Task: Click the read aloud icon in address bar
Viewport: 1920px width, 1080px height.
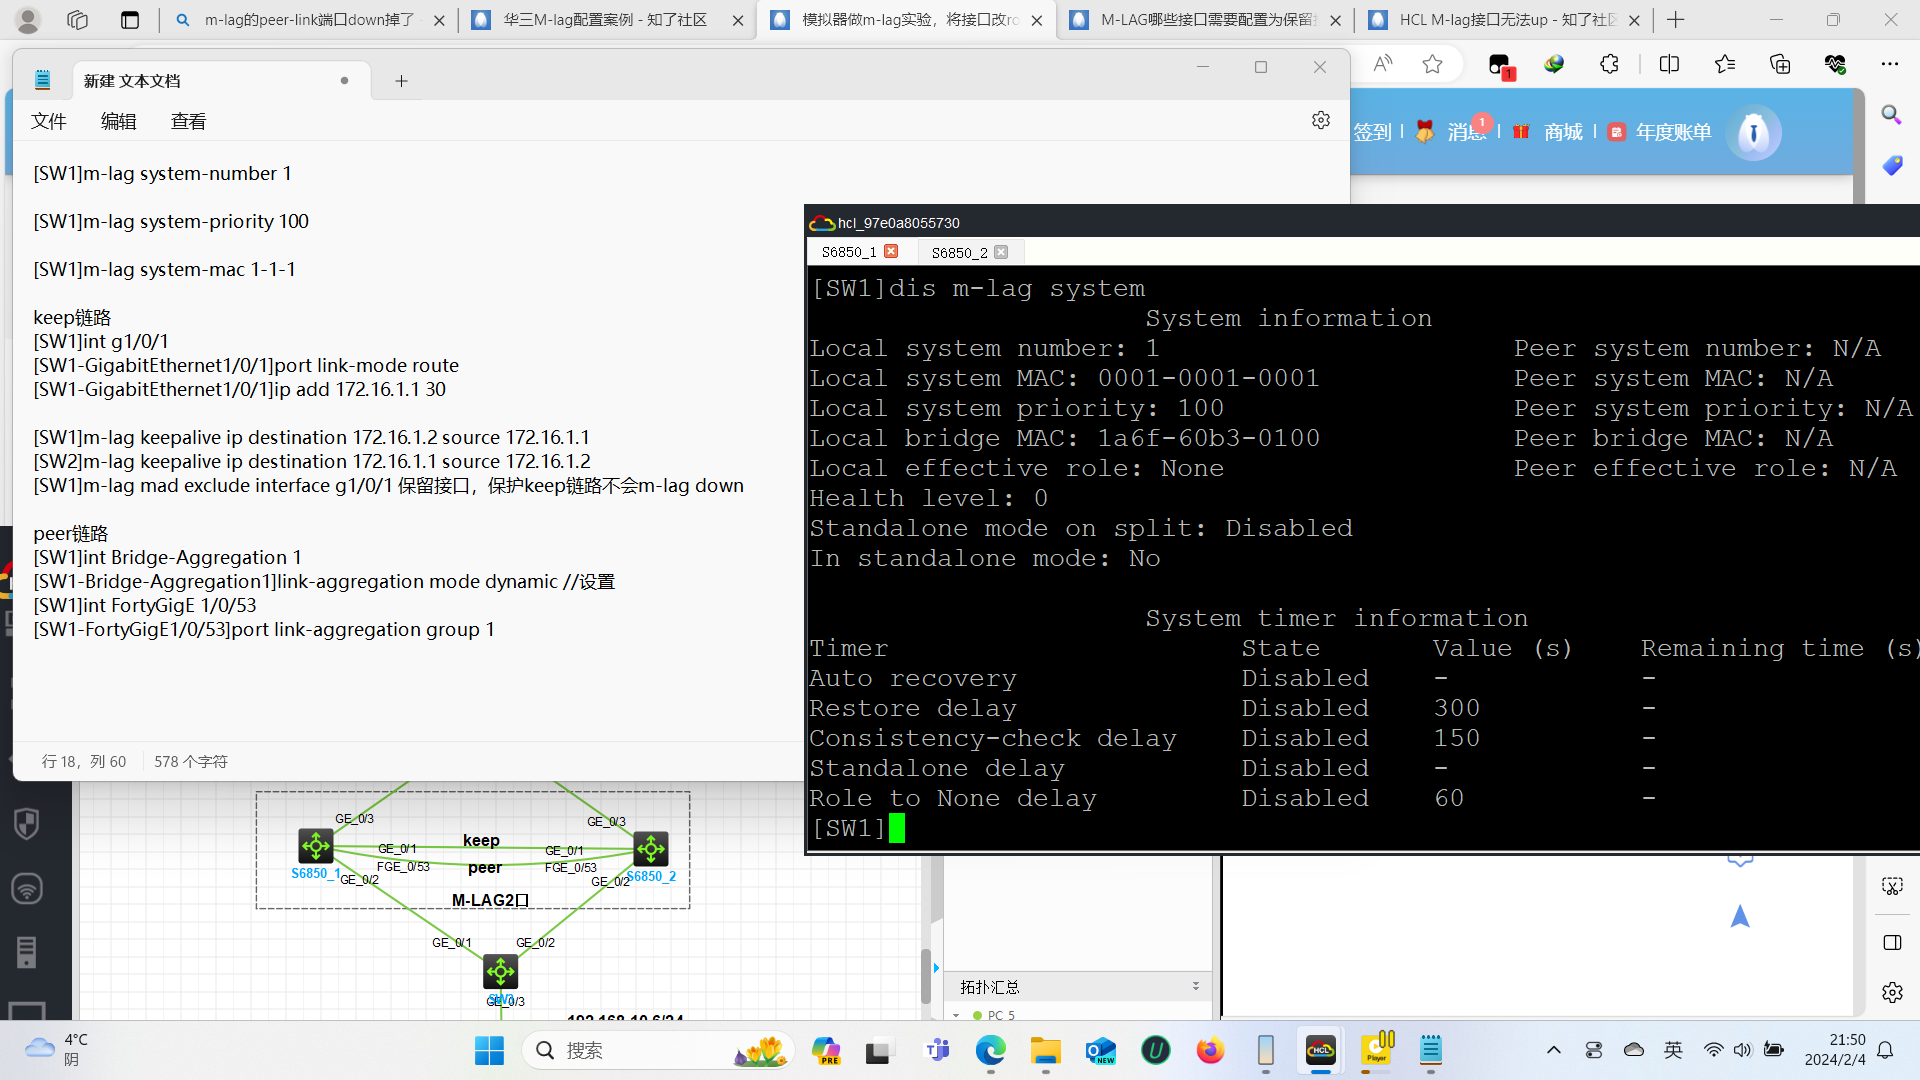Action: point(1383,64)
